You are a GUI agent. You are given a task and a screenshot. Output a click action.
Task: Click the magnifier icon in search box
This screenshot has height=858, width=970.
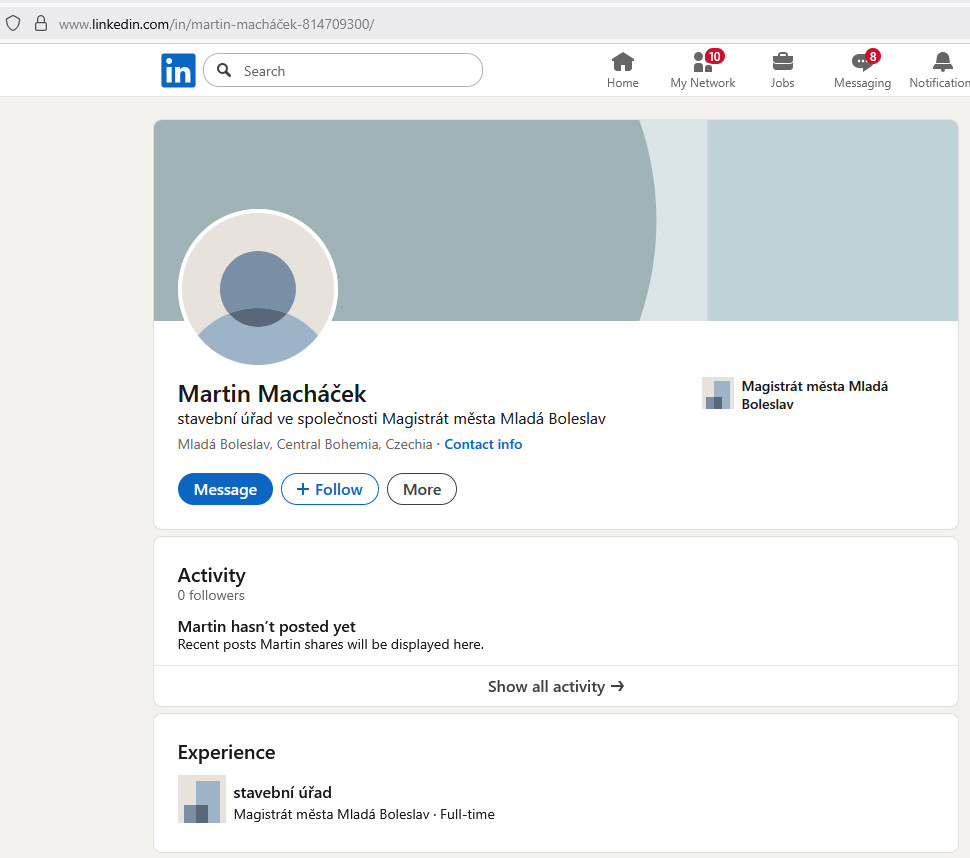224,71
